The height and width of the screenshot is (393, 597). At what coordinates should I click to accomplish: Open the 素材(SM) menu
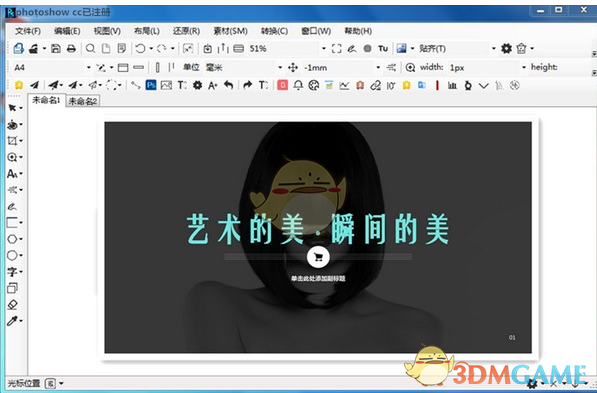point(230,31)
